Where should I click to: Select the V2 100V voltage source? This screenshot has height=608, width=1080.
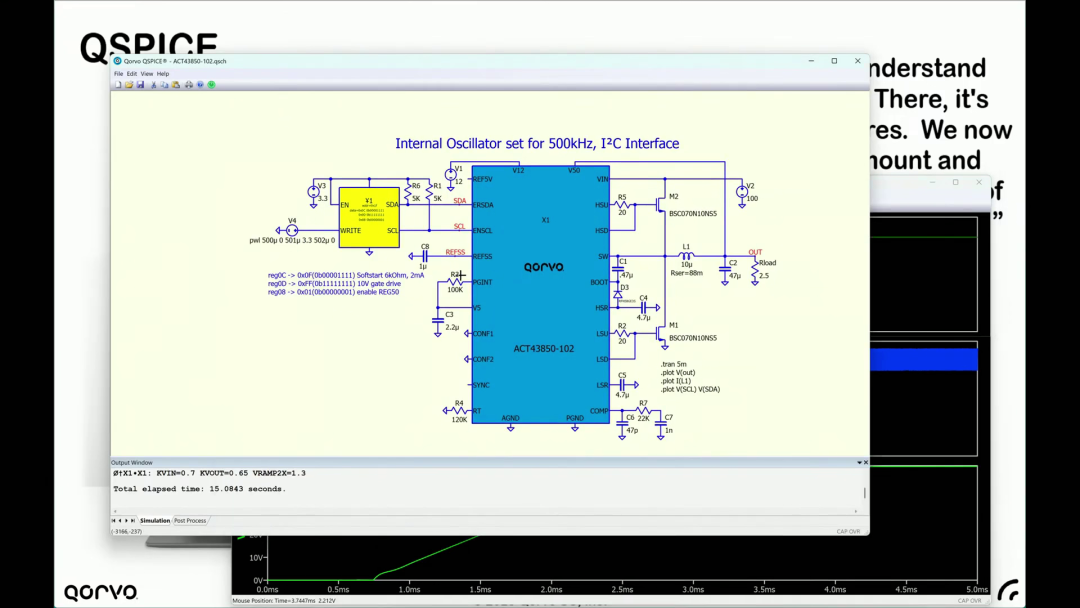point(742,192)
